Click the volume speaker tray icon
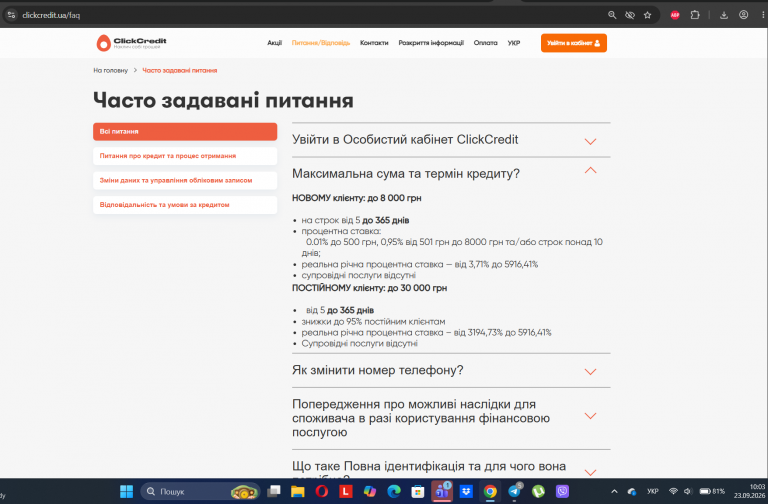Viewport: 768px width, 504px height. tap(688, 491)
